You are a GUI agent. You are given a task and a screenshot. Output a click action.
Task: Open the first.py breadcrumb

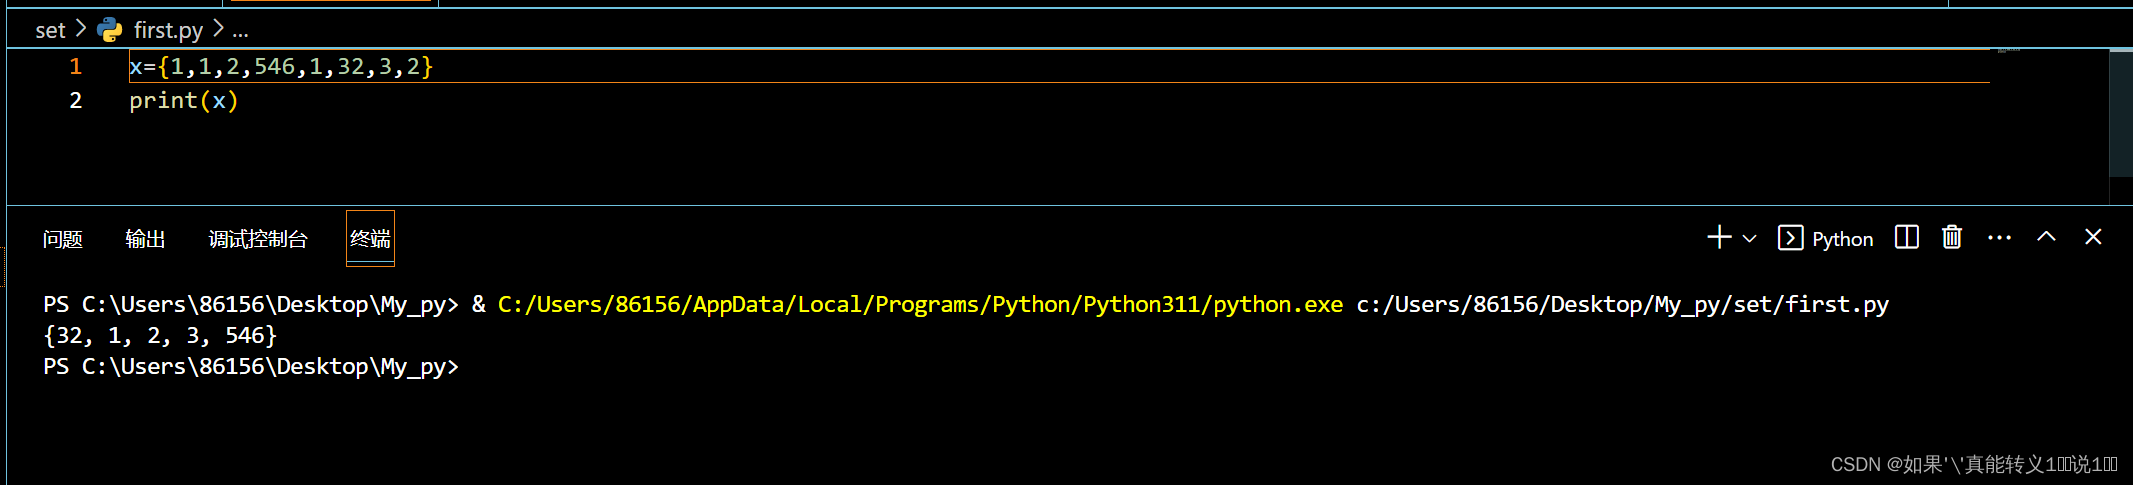click(x=168, y=30)
